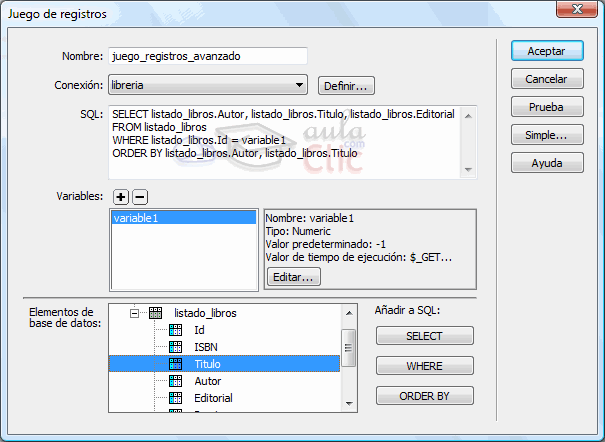Image resolution: width=605 pixels, height=442 pixels.
Task: Run the Prueba test button
Action: pyautogui.click(x=546, y=107)
